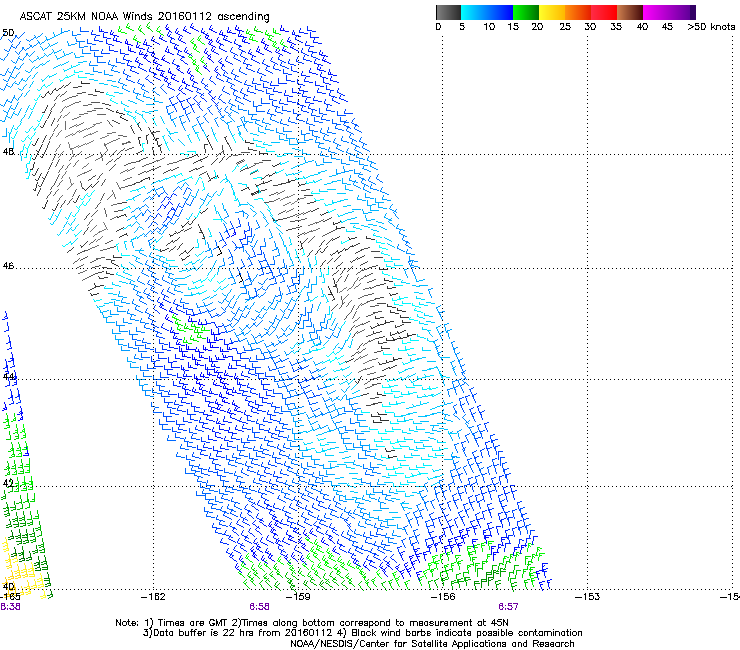This screenshot has width=740, height=650.
Task: Click the '35' legend scale label
Action: (616, 26)
